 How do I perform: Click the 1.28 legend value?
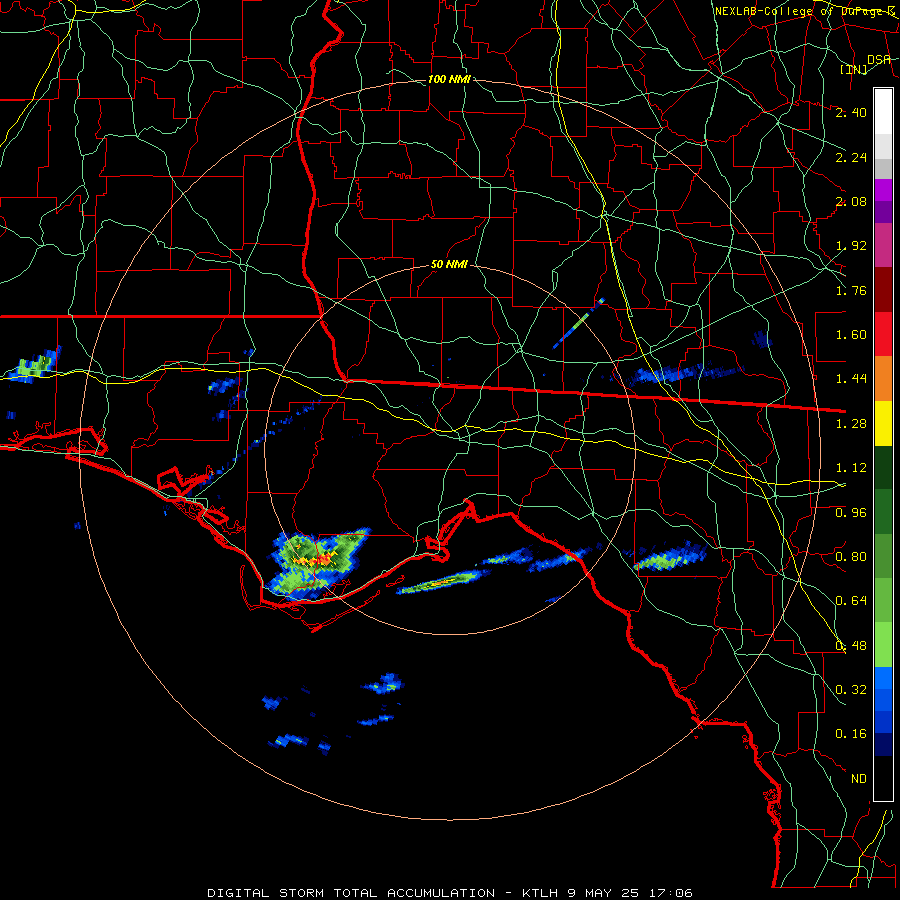coord(851,424)
